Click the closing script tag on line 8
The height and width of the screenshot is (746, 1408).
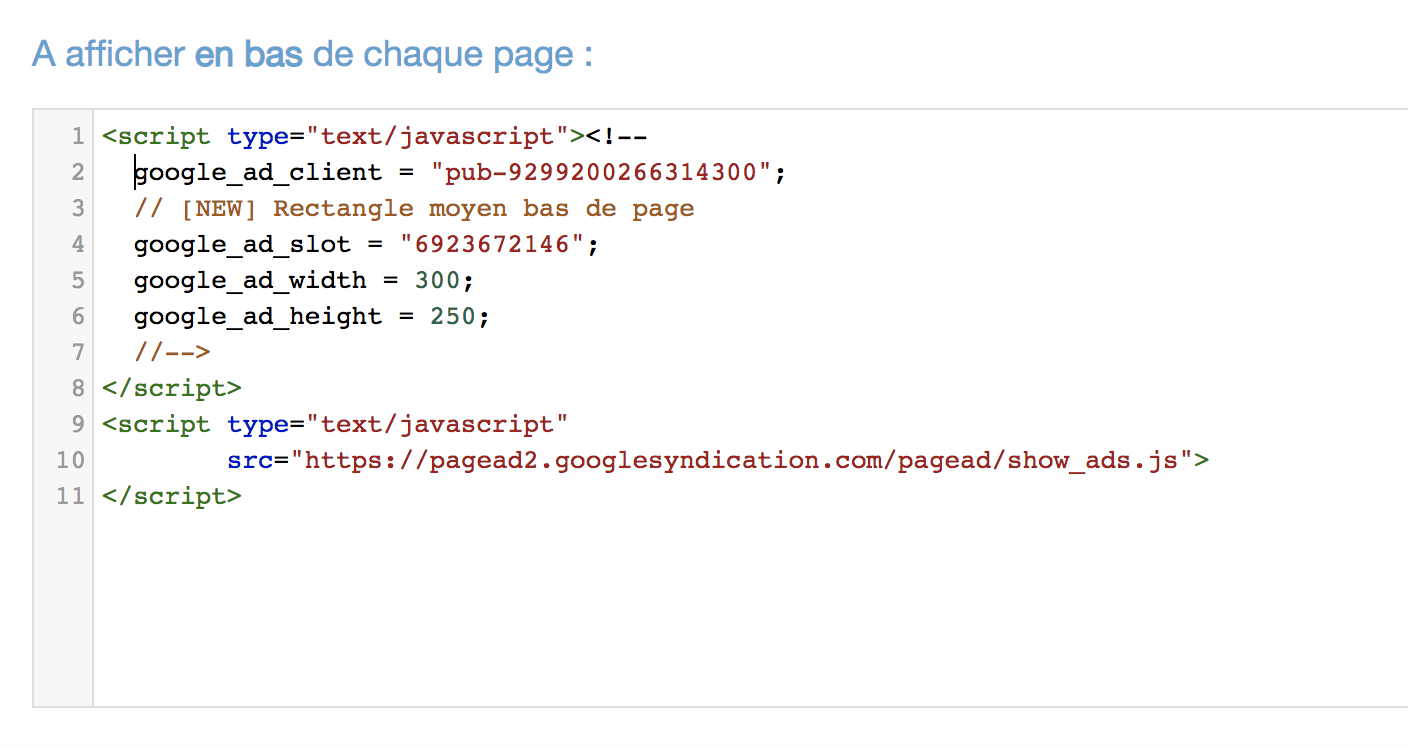(172, 388)
